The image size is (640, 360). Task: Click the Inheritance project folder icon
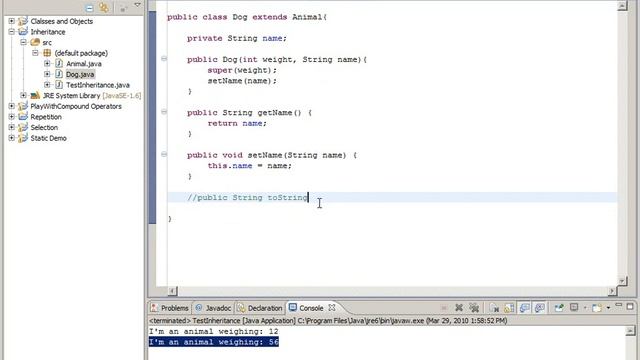pos(23,32)
